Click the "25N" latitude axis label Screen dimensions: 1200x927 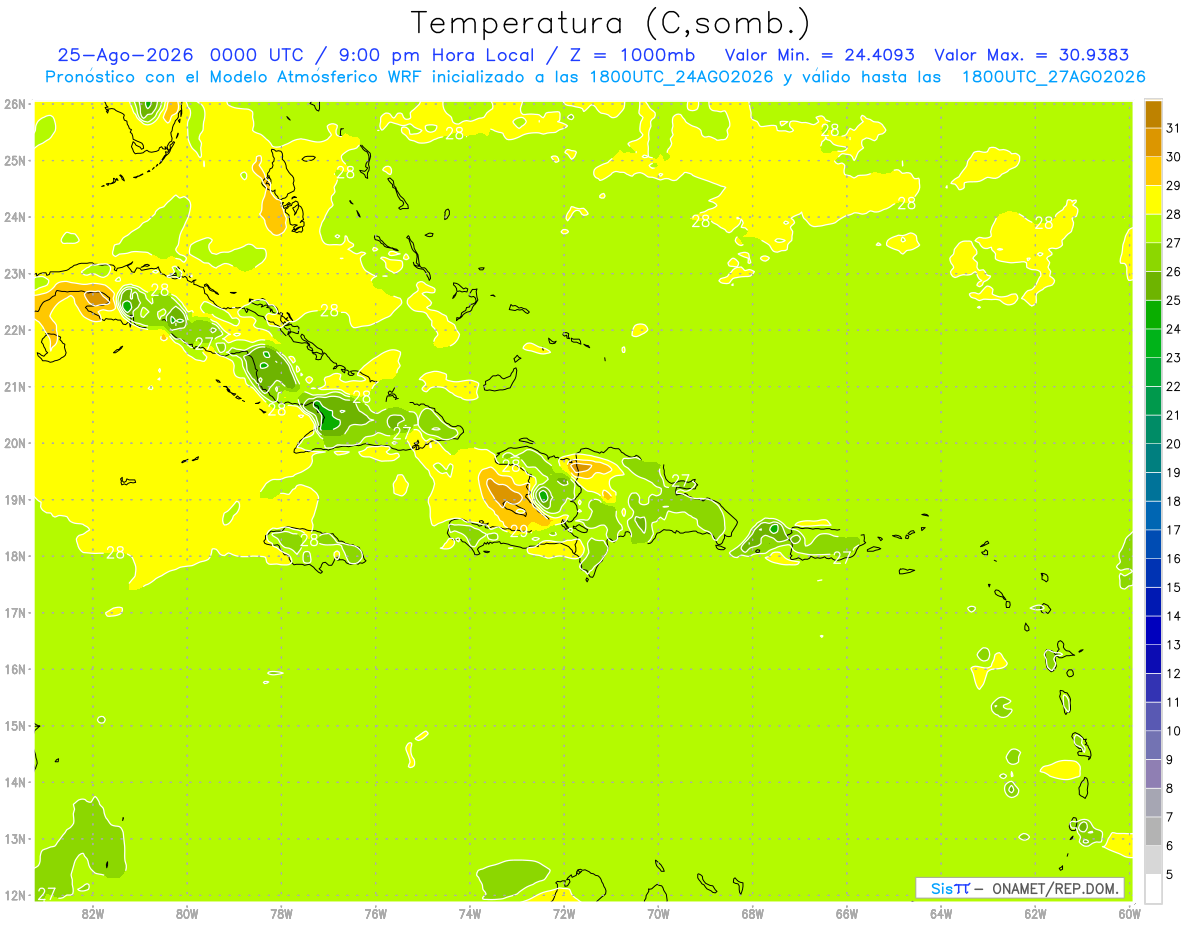click(x=14, y=160)
